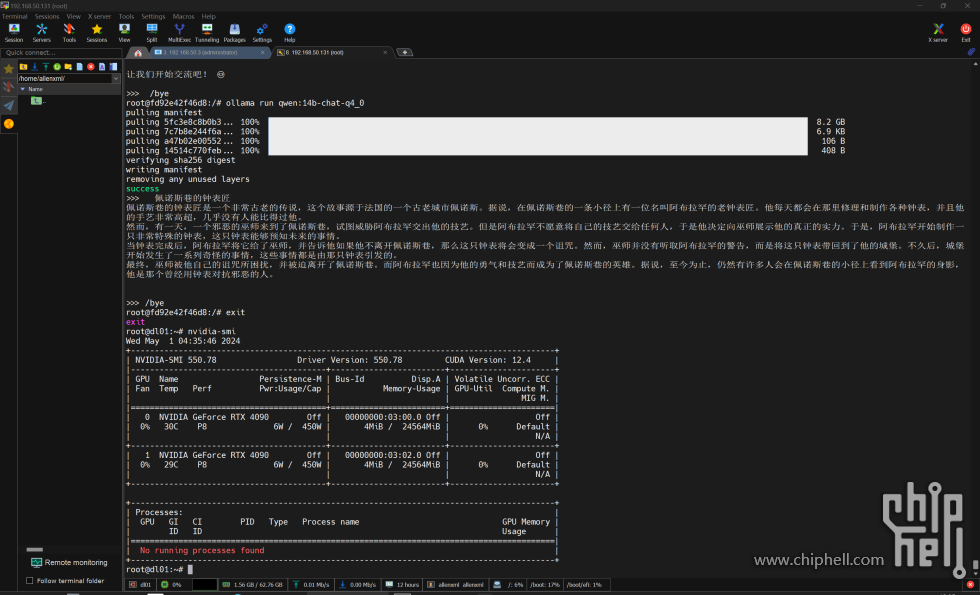Click the /home/allenxml/ path field
Image resolution: width=980 pixels, height=595 pixels.
point(64,78)
